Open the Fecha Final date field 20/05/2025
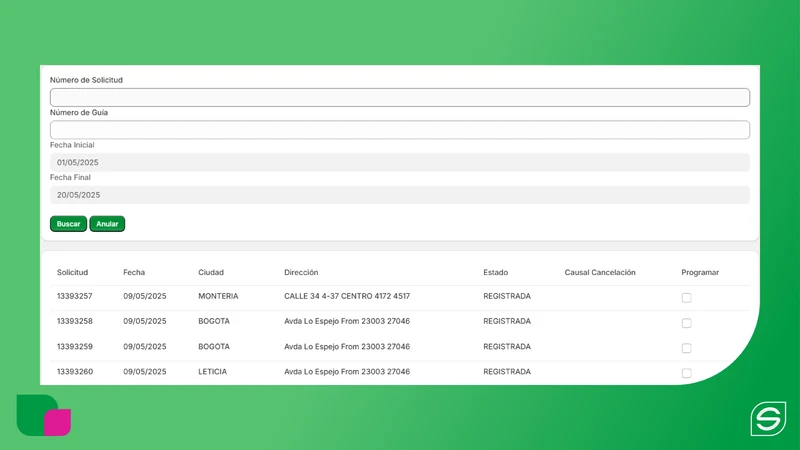 [x=399, y=195]
